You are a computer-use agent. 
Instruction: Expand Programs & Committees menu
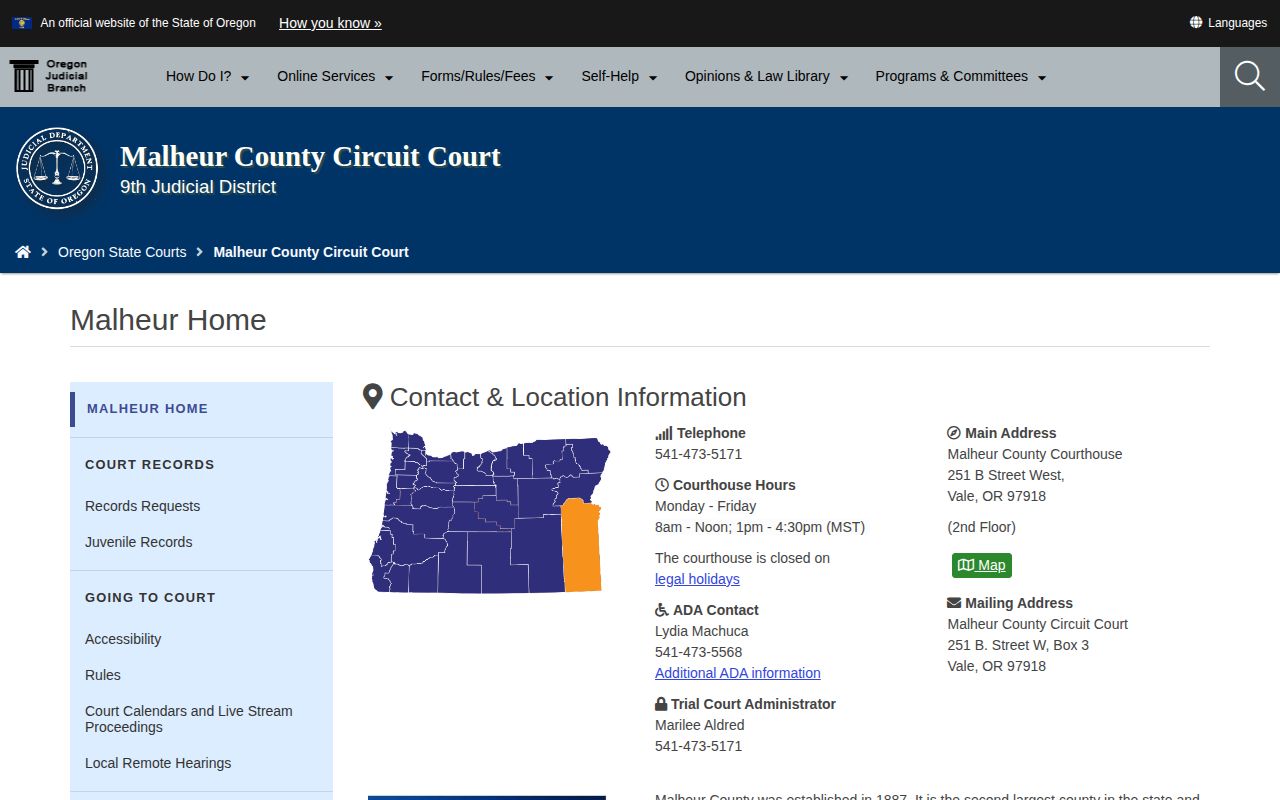tap(961, 76)
